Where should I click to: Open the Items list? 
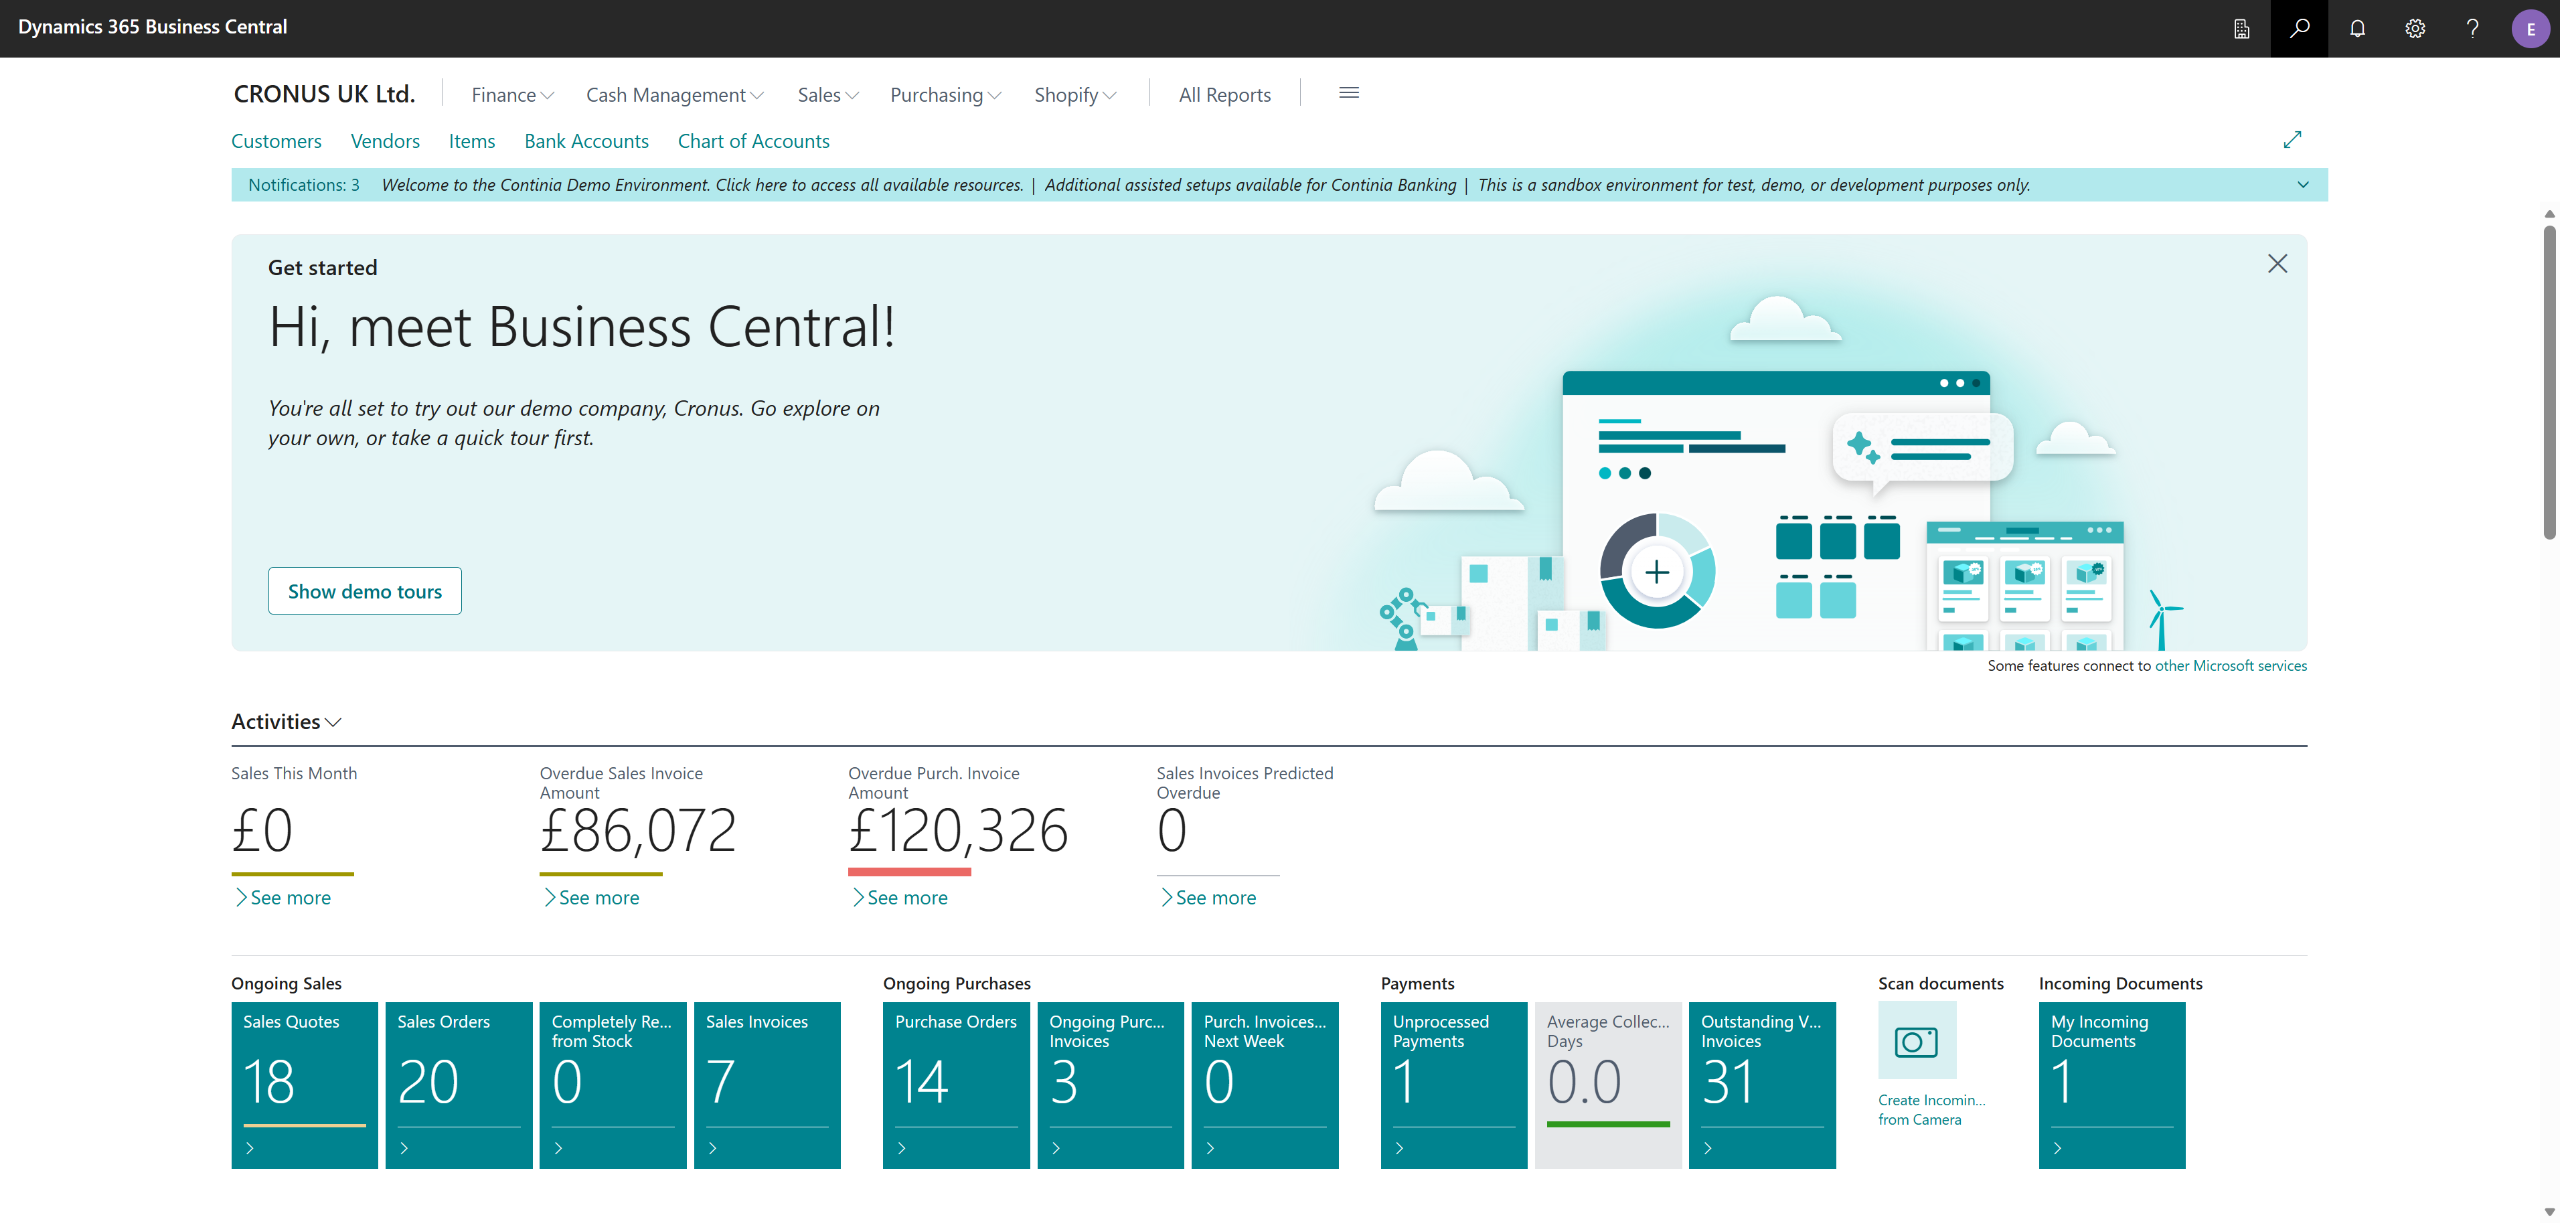point(472,141)
